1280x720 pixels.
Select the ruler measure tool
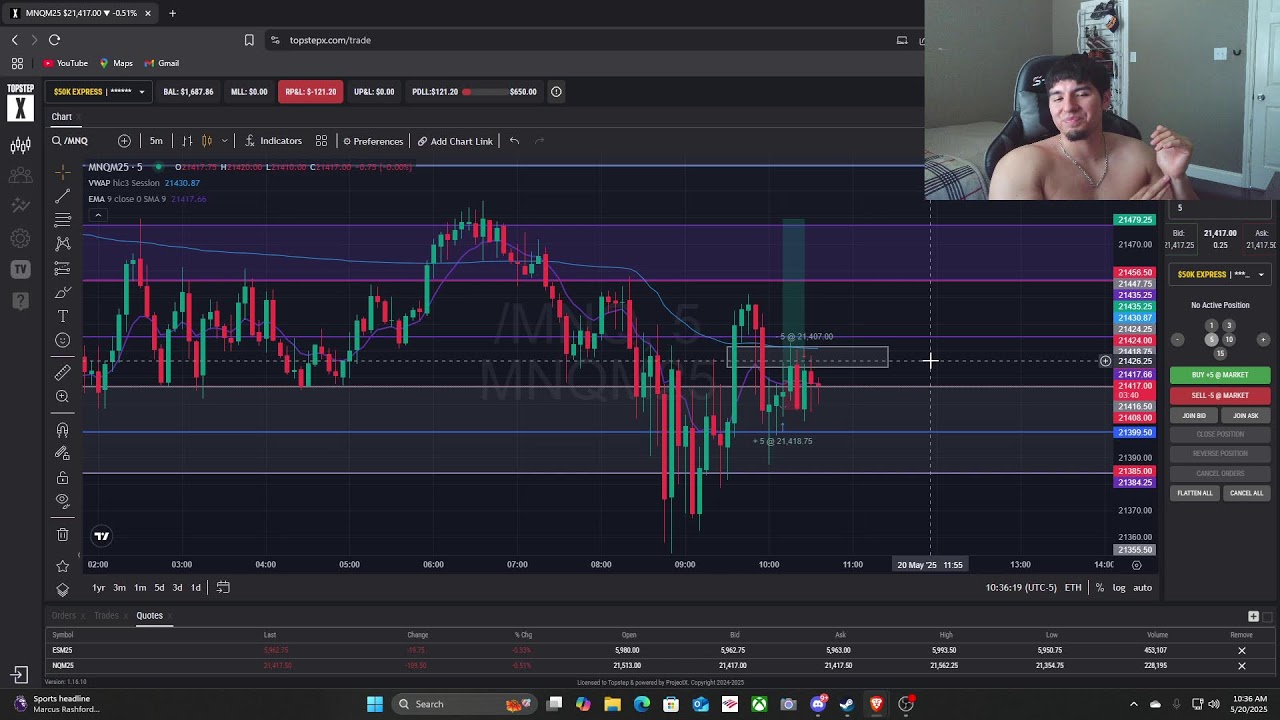tap(62, 373)
